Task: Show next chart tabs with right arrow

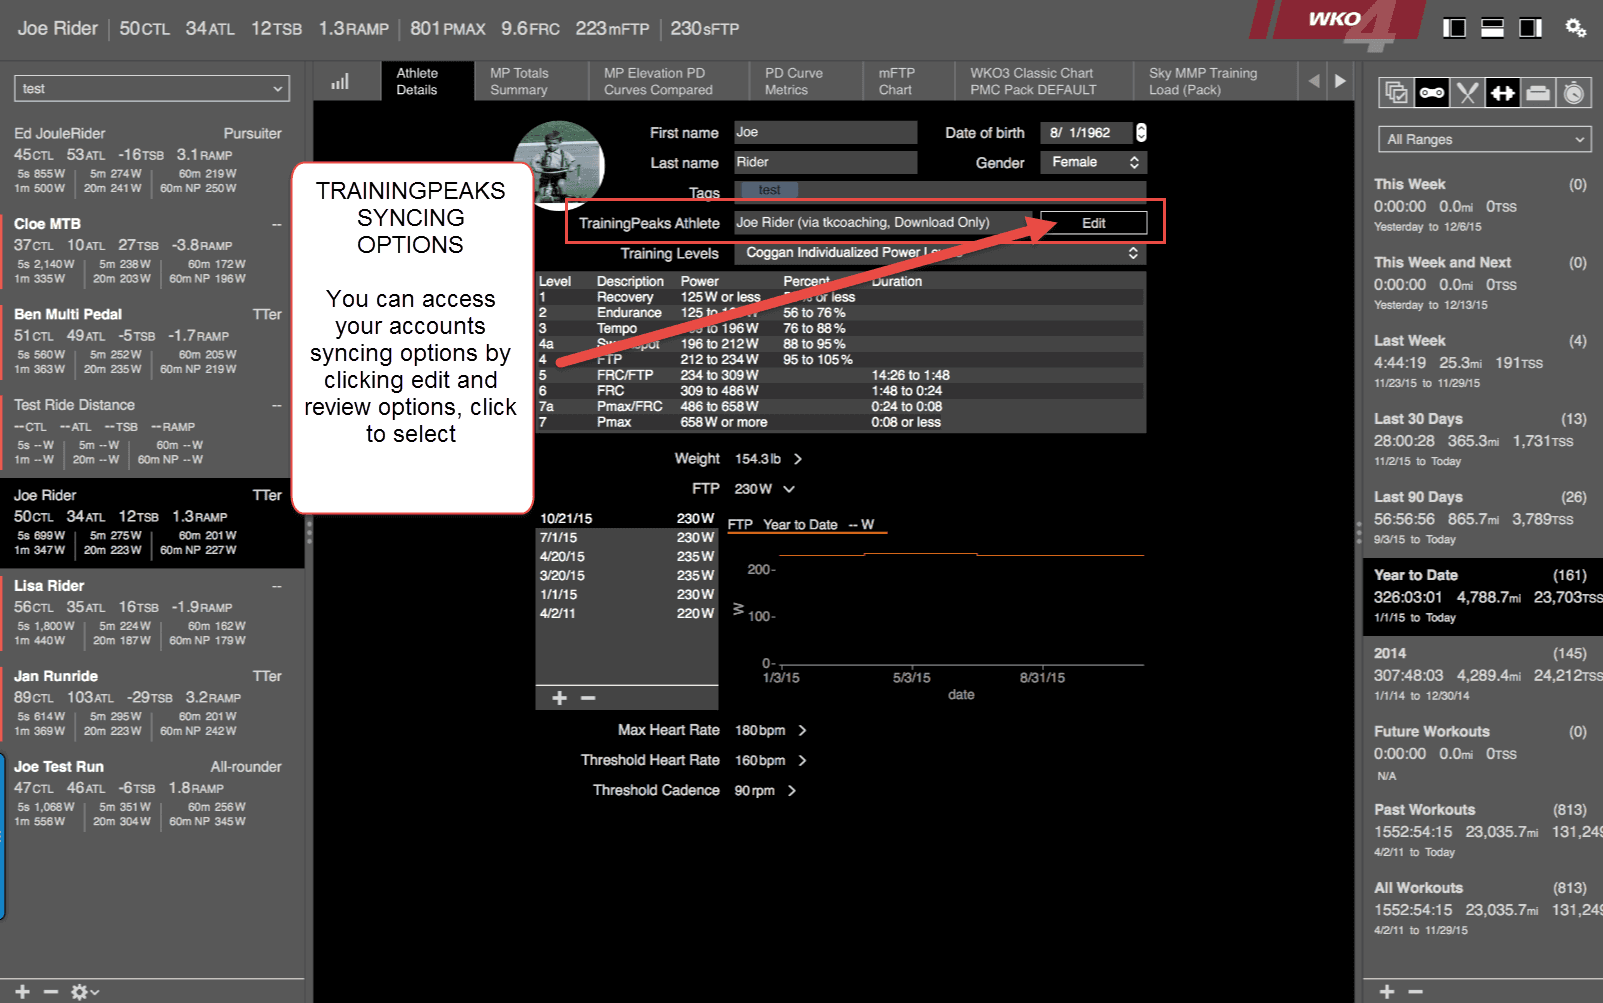Action: [1340, 81]
